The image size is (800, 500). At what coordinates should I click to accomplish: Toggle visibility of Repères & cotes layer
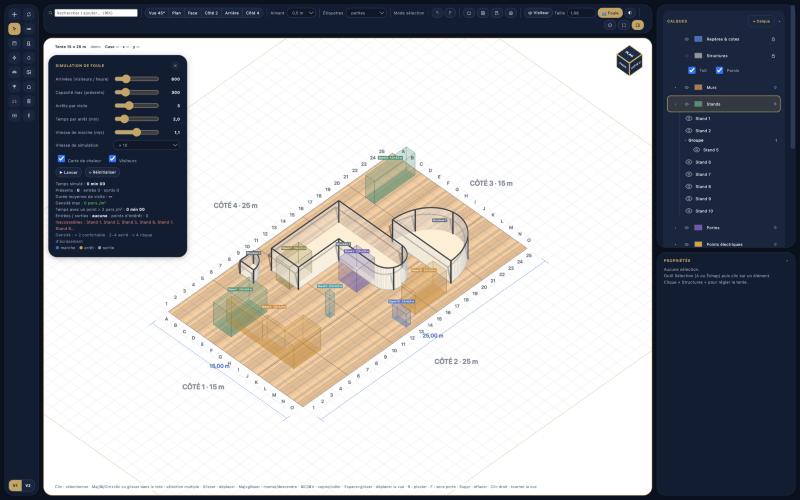pyautogui.click(x=686, y=39)
